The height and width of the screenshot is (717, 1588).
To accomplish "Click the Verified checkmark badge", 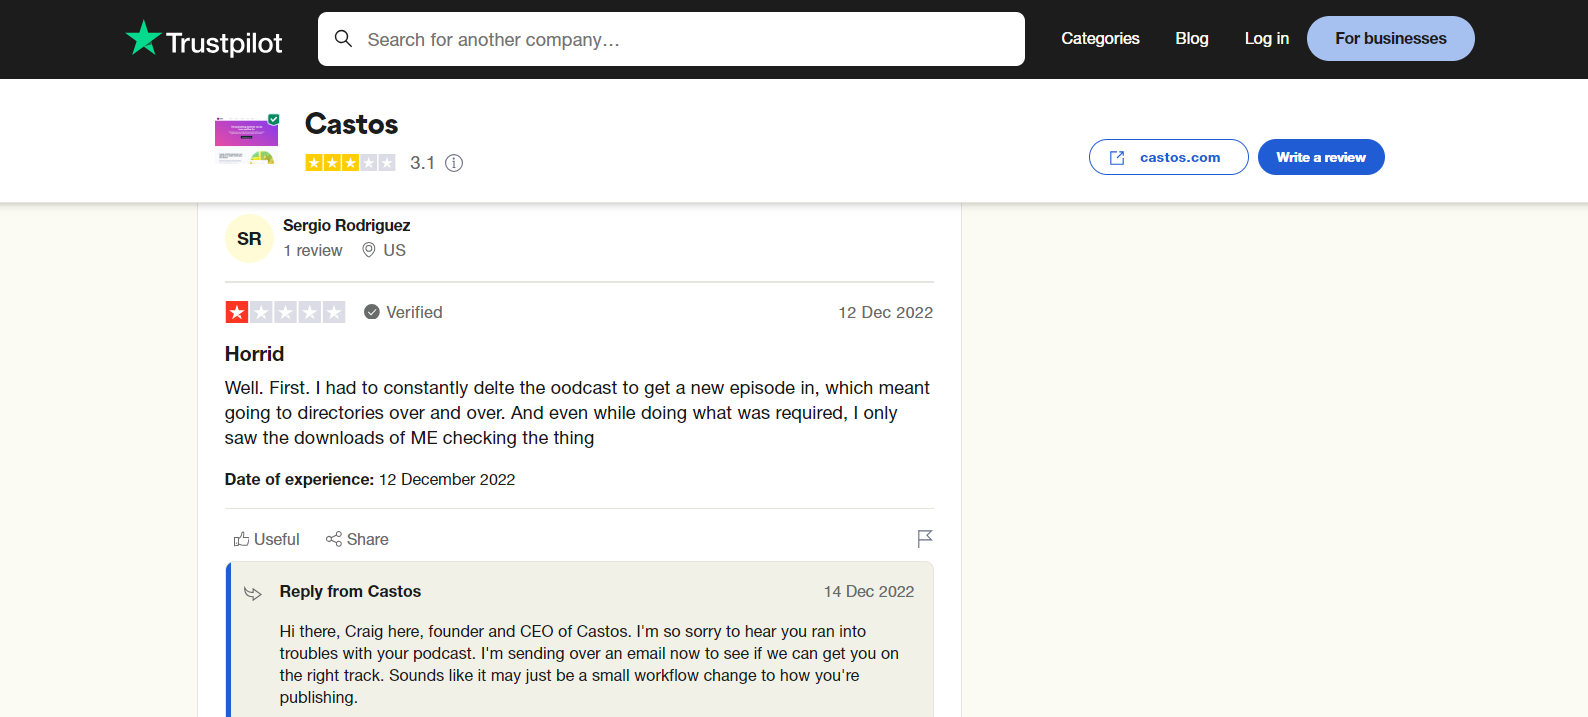I will [372, 312].
